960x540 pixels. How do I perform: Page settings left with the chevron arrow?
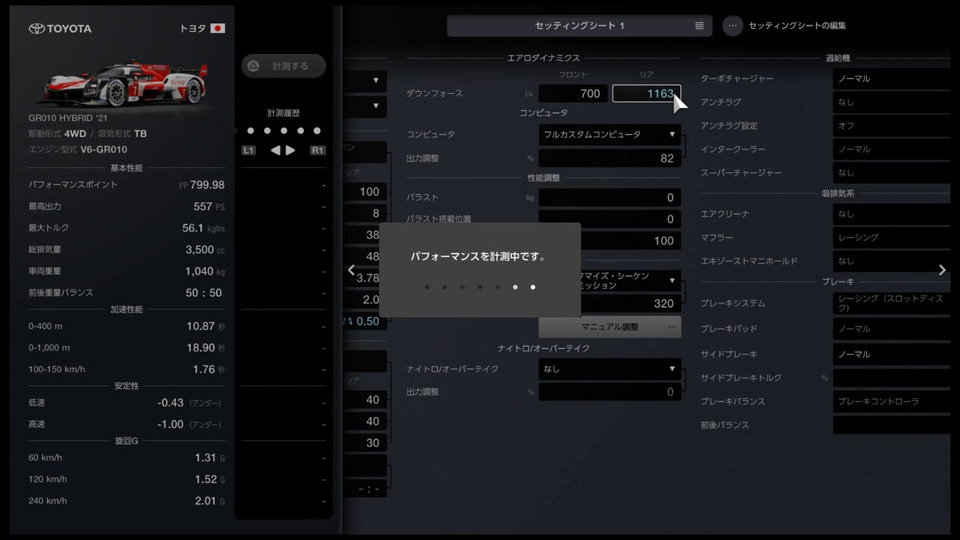[351, 270]
